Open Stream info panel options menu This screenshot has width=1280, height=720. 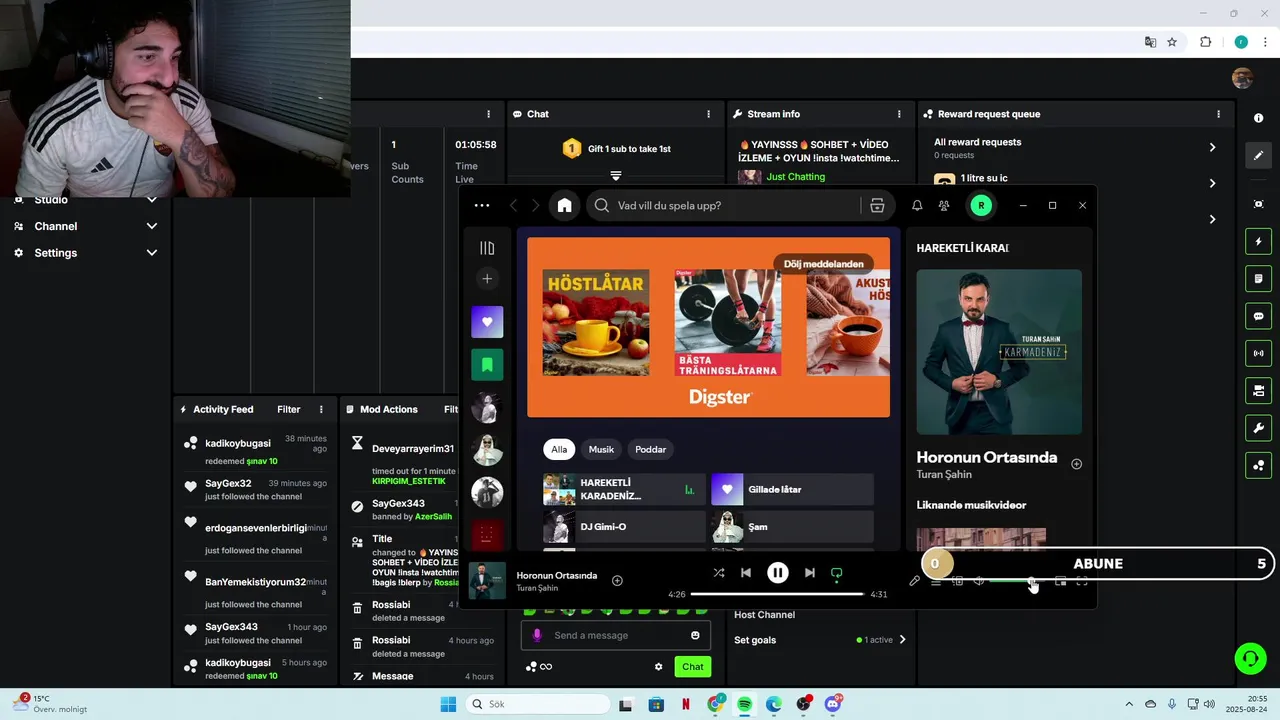pyautogui.click(x=899, y=114)
